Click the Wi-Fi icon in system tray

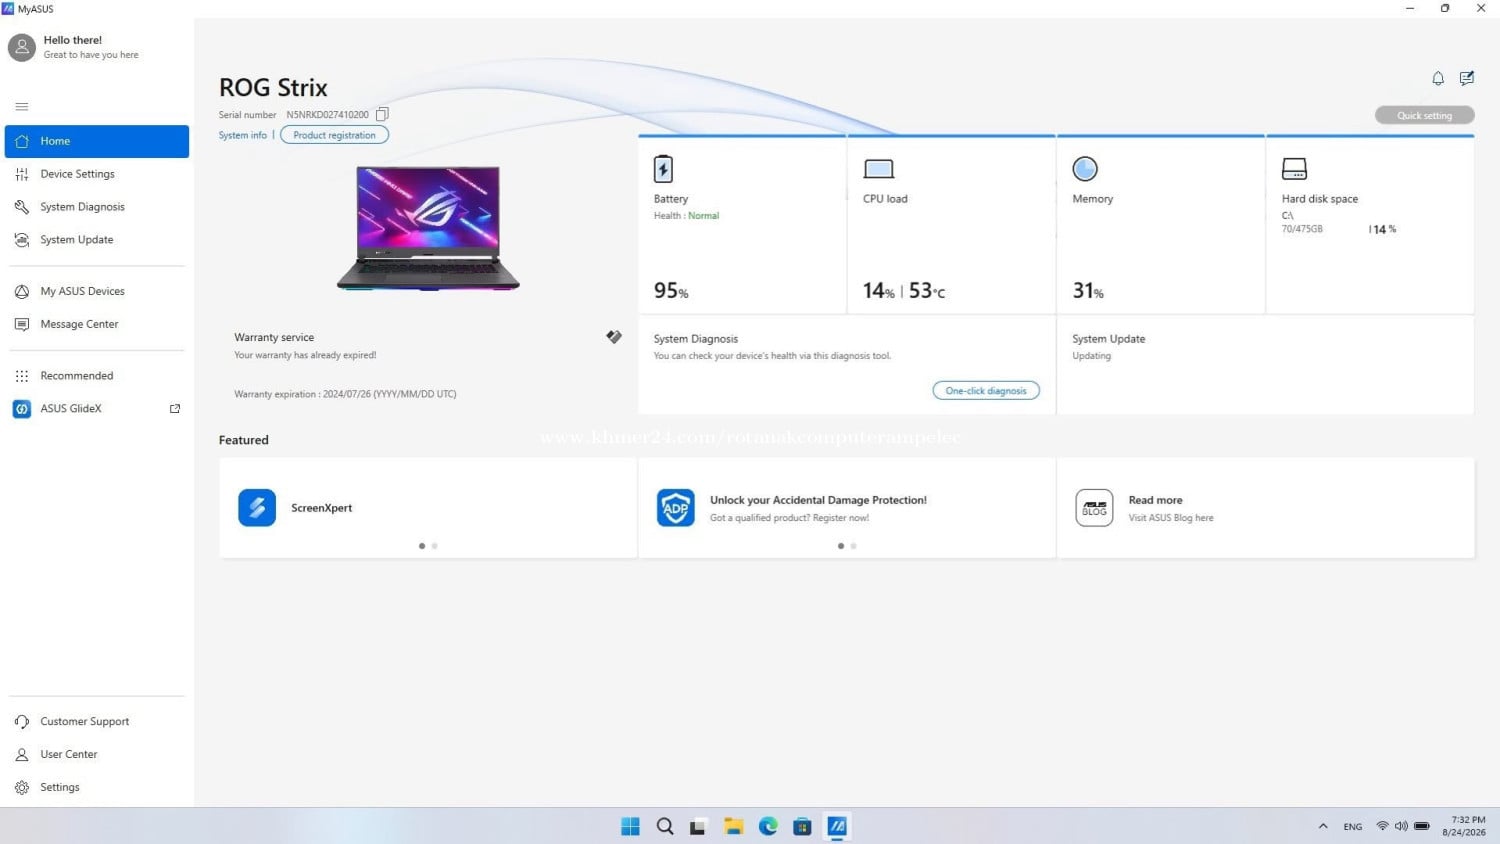pos(1382,826)
